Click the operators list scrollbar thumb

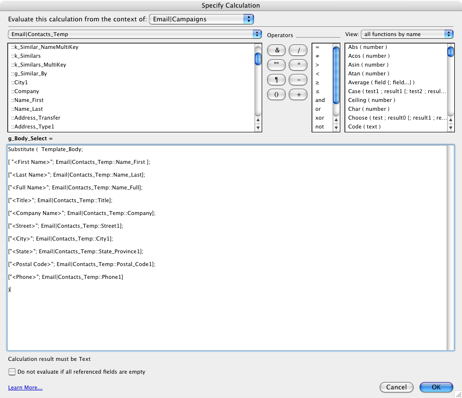336,75
